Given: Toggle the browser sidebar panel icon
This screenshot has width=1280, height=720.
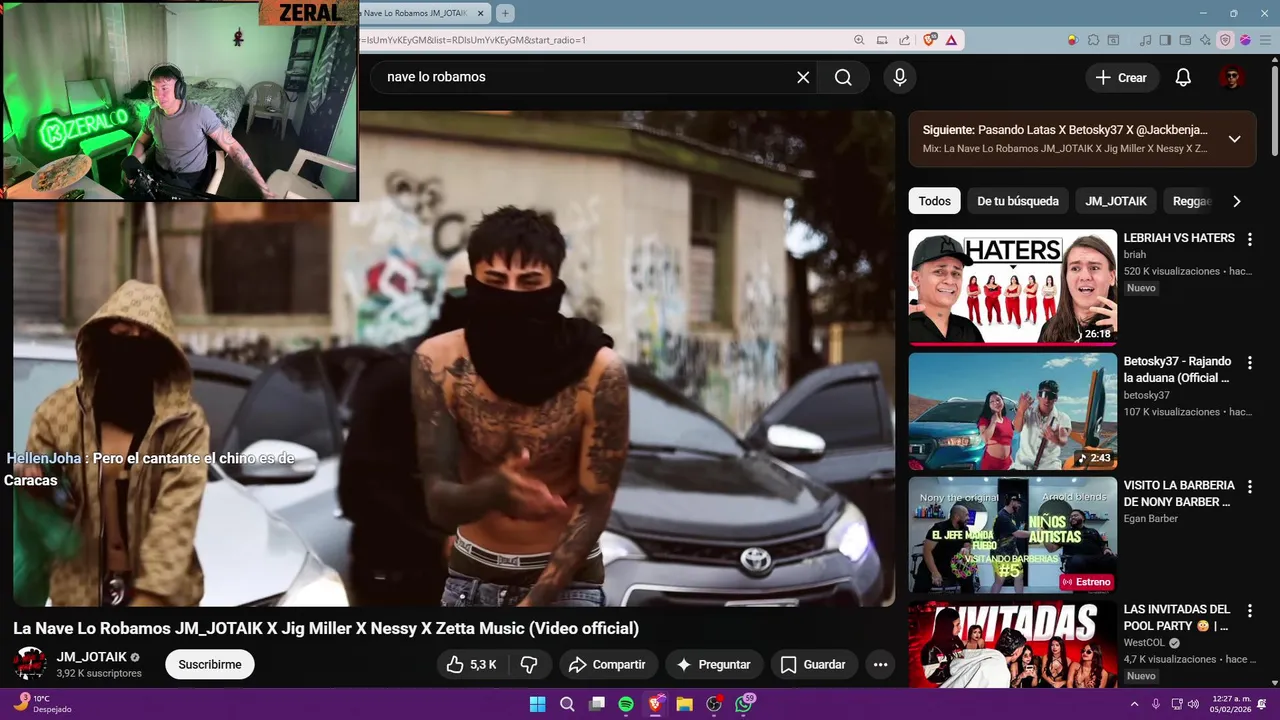Looking at the screenshot, I should 1165,40.
